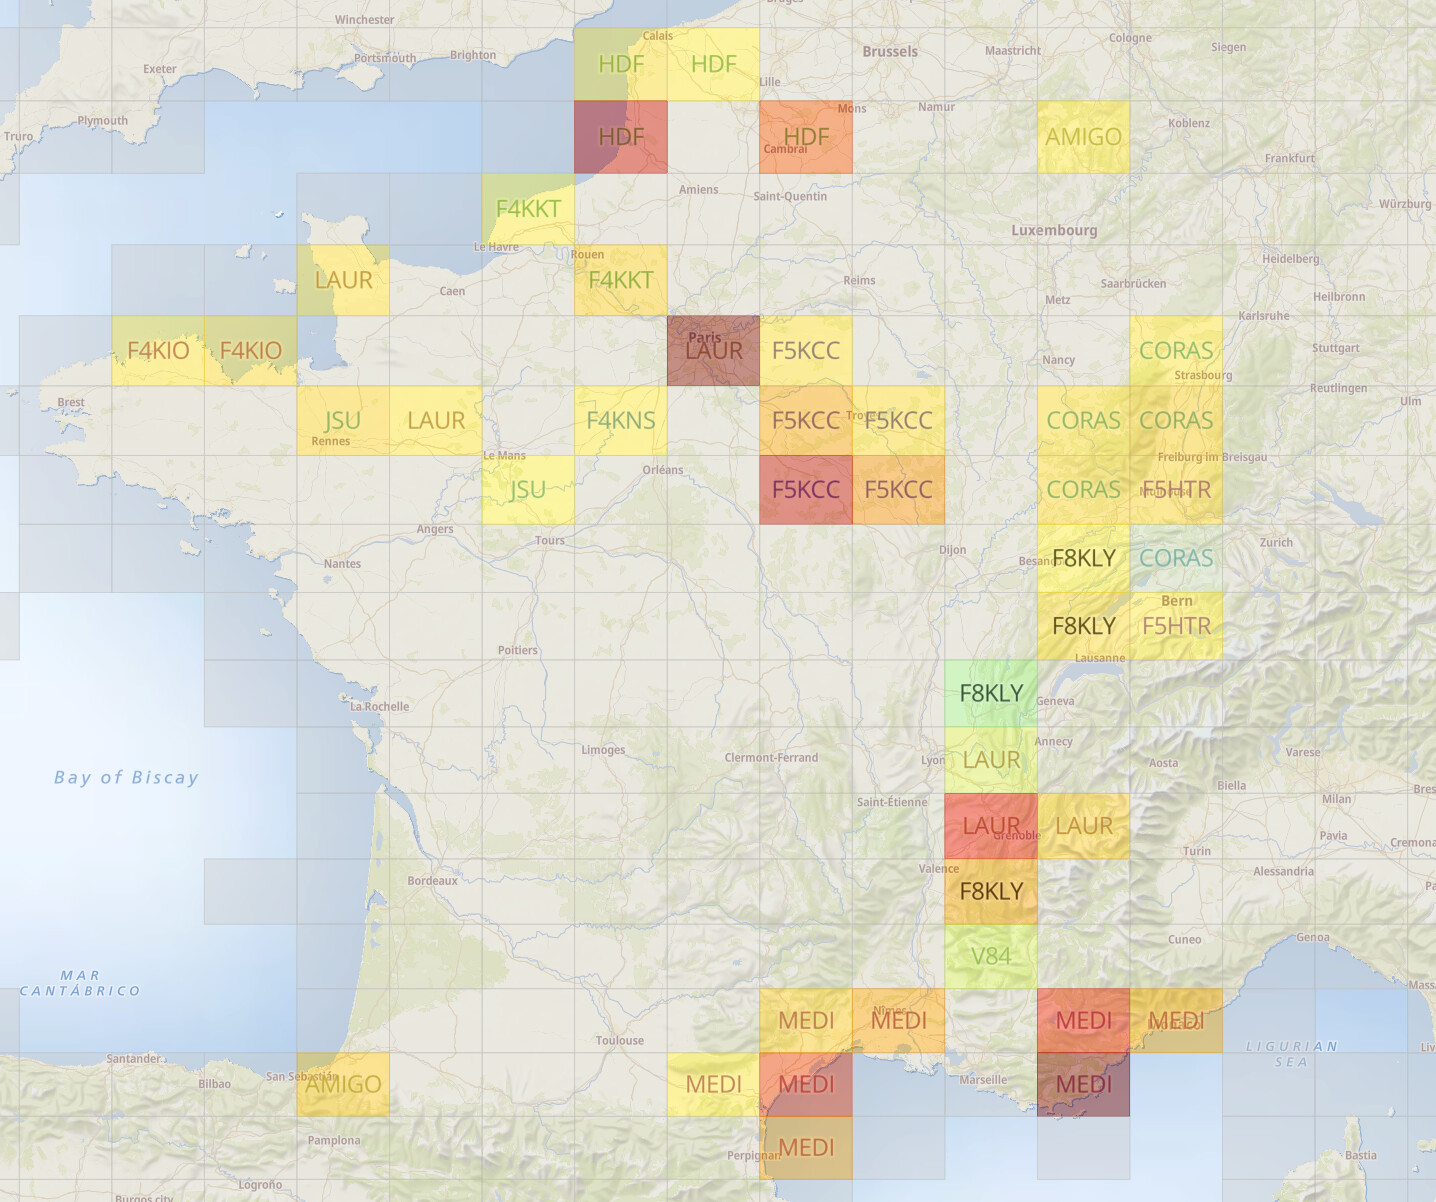Select the green F8KLY cell near Geneva
This screenshot has width=1436, height=1202.
[x=991, y=693]
